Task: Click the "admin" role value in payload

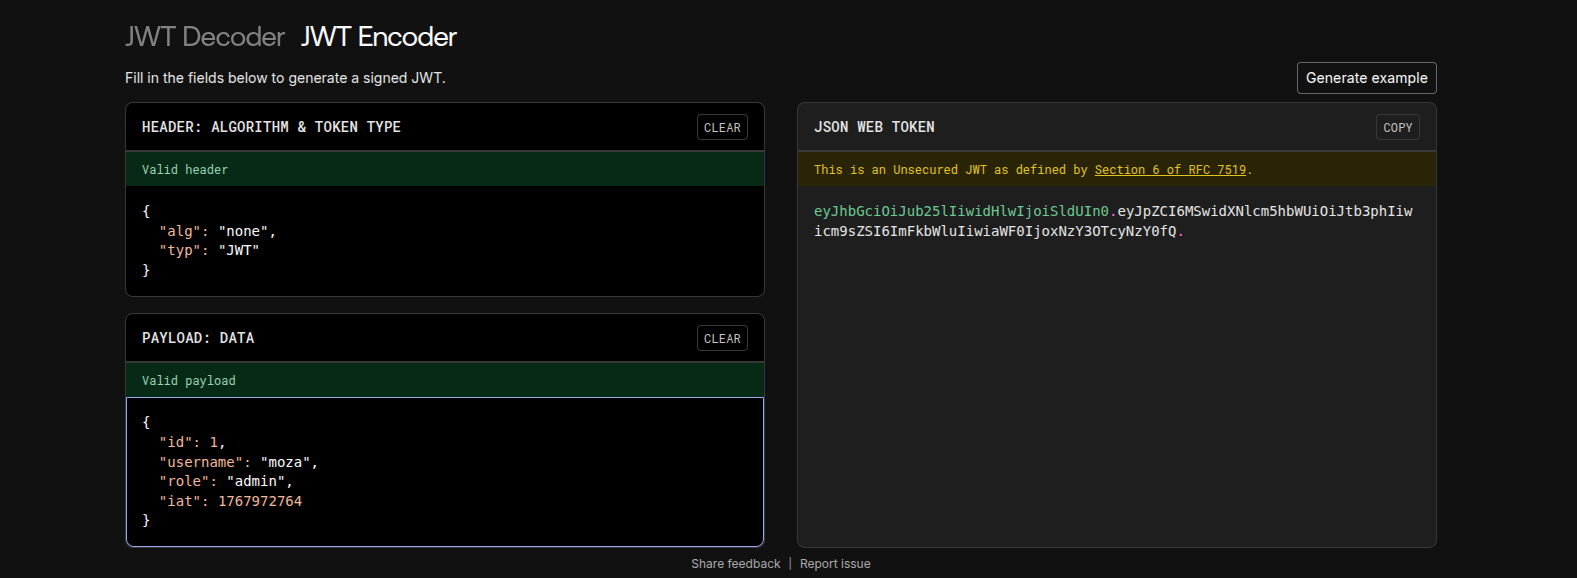Action: tap(255, 481)
